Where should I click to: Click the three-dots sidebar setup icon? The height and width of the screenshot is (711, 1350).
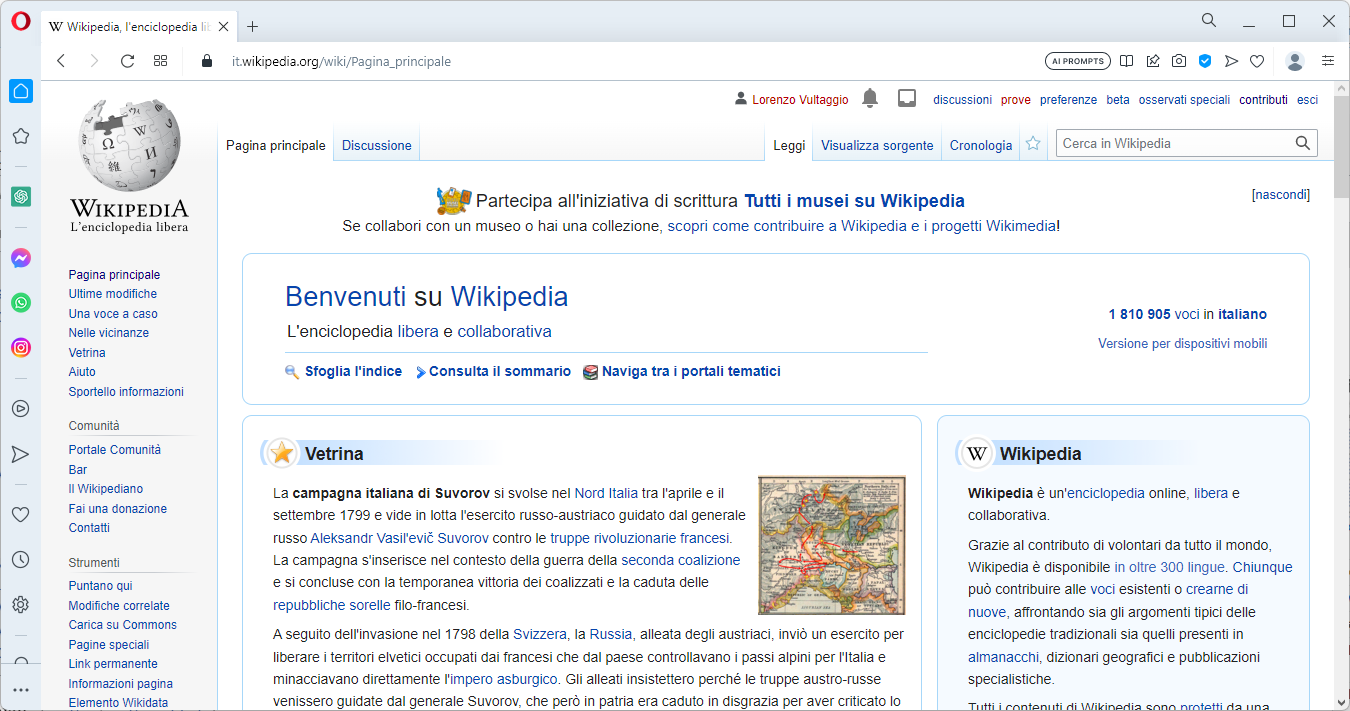tap(21, 690)
